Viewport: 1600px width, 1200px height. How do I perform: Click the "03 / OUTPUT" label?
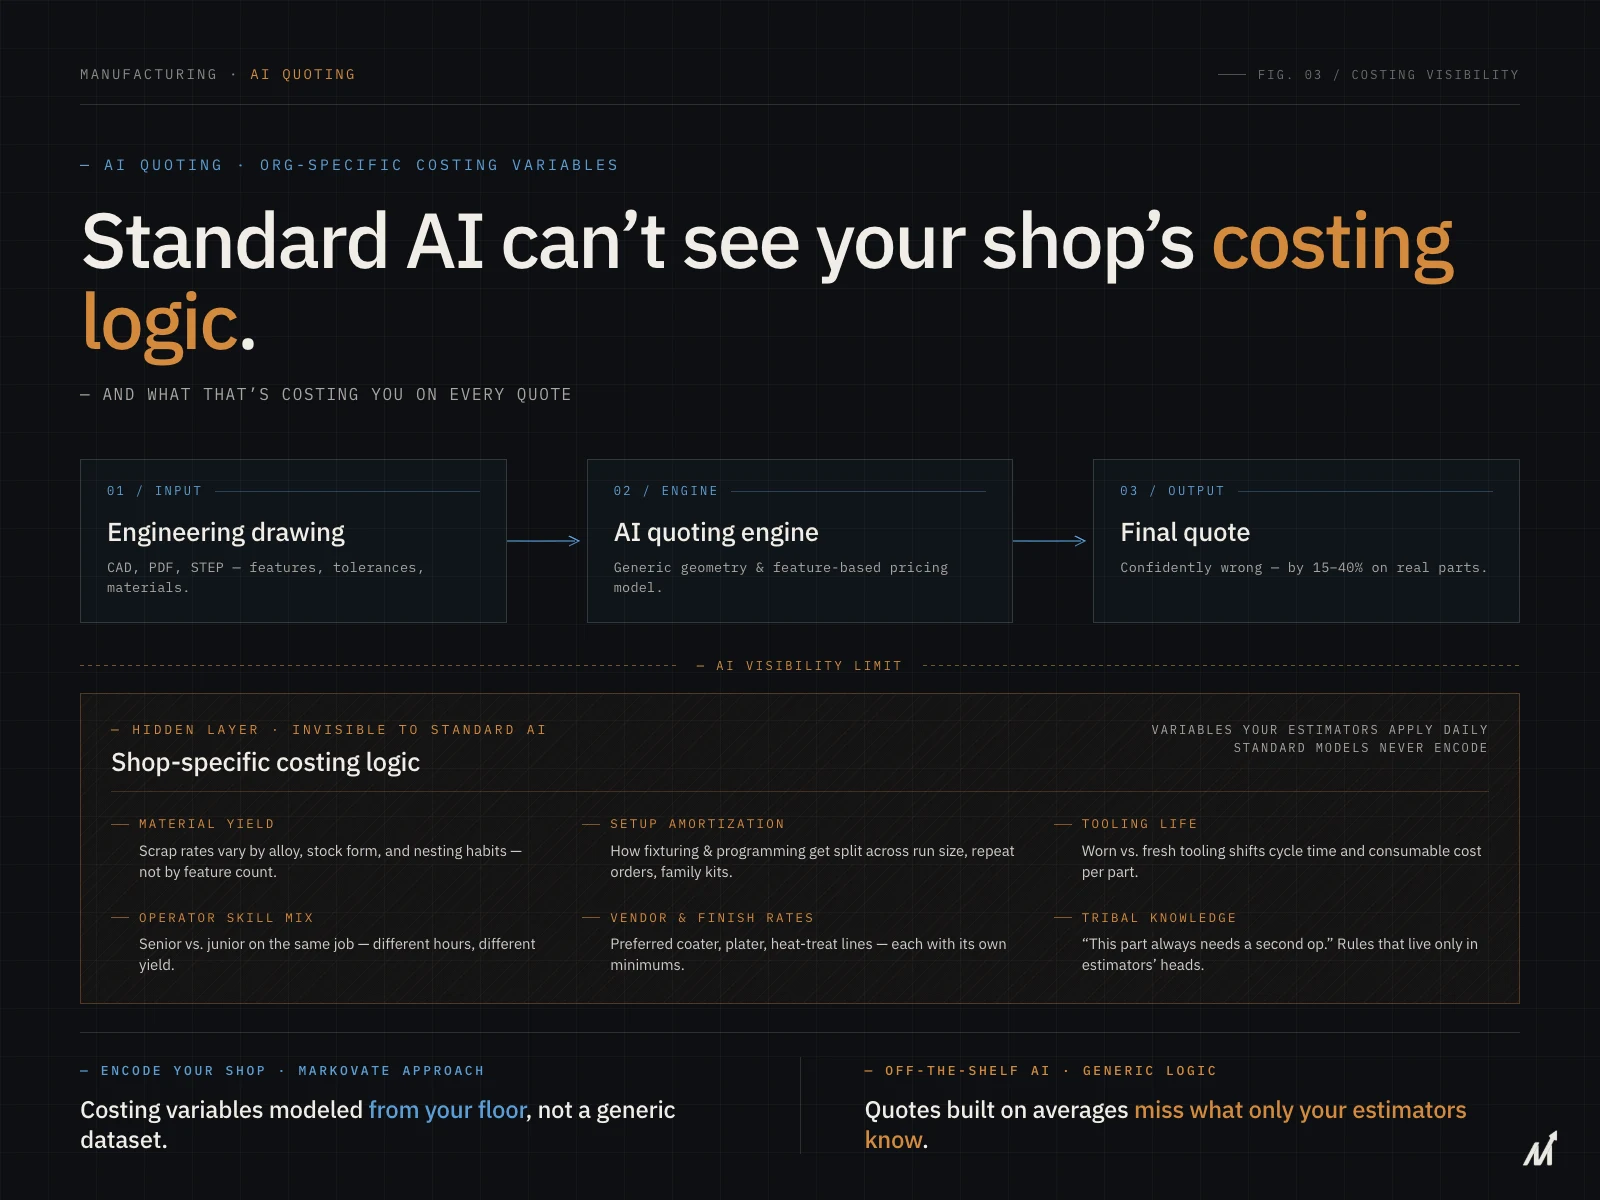[1172, 491]
